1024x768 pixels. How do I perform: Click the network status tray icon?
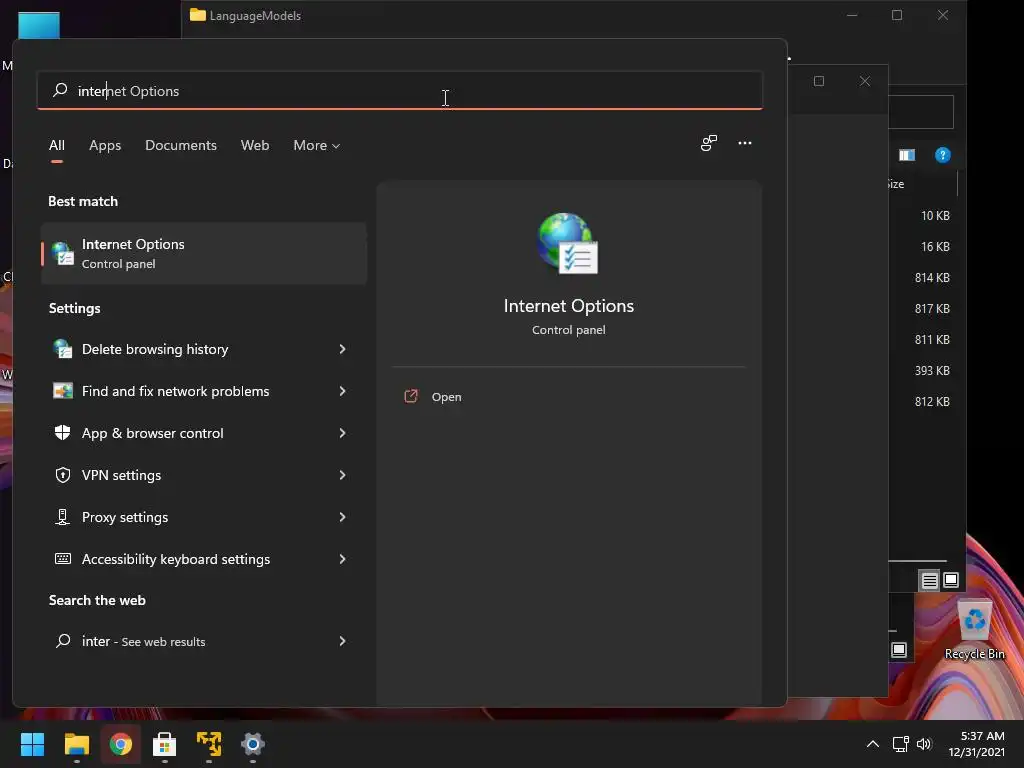[x=901, y=744]
